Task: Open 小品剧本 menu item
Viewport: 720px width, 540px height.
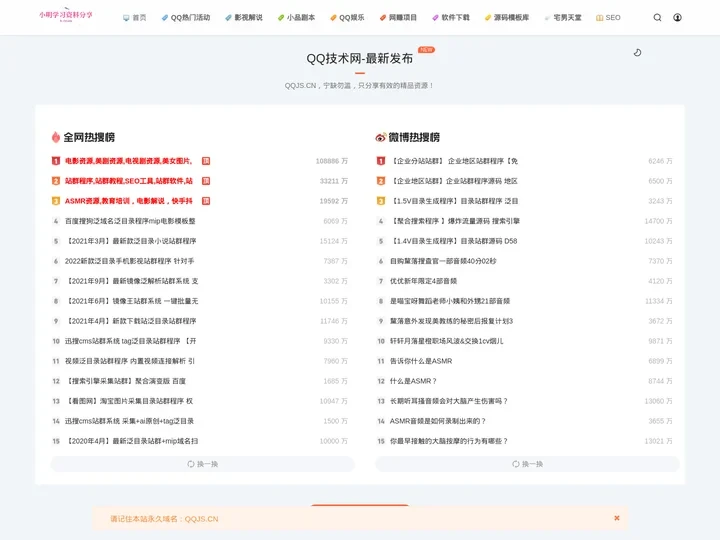Action: click(x=297, y=17)
